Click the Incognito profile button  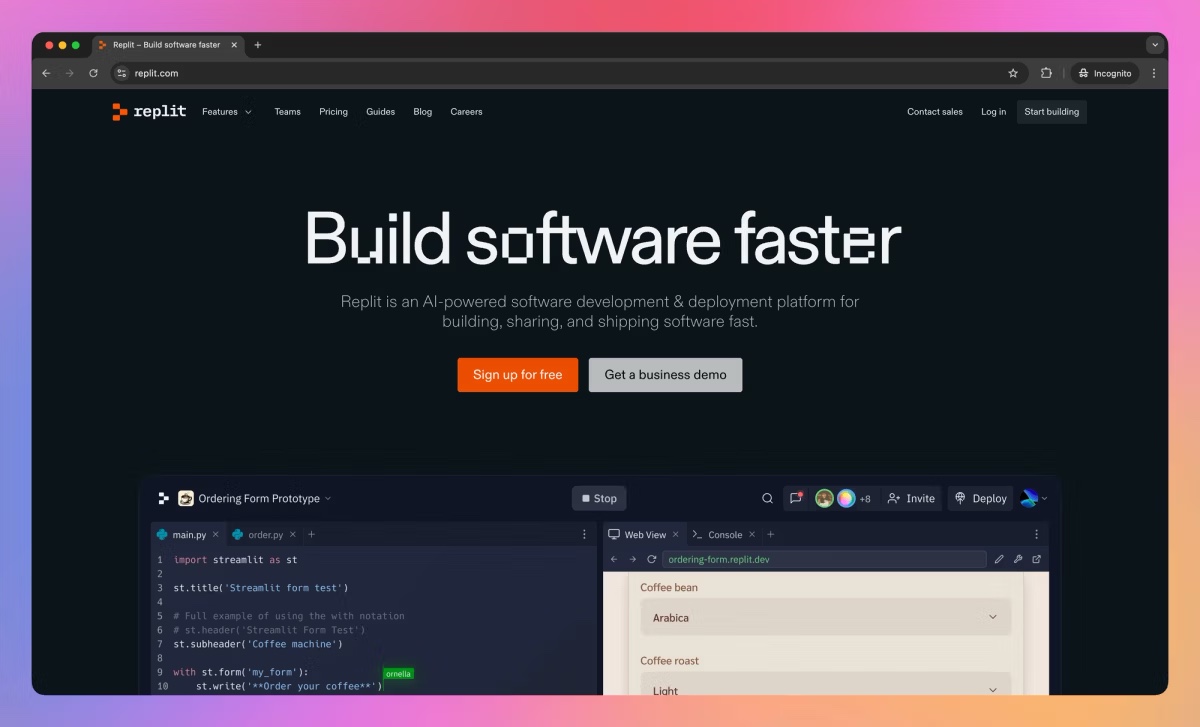tap(1105, 73)
